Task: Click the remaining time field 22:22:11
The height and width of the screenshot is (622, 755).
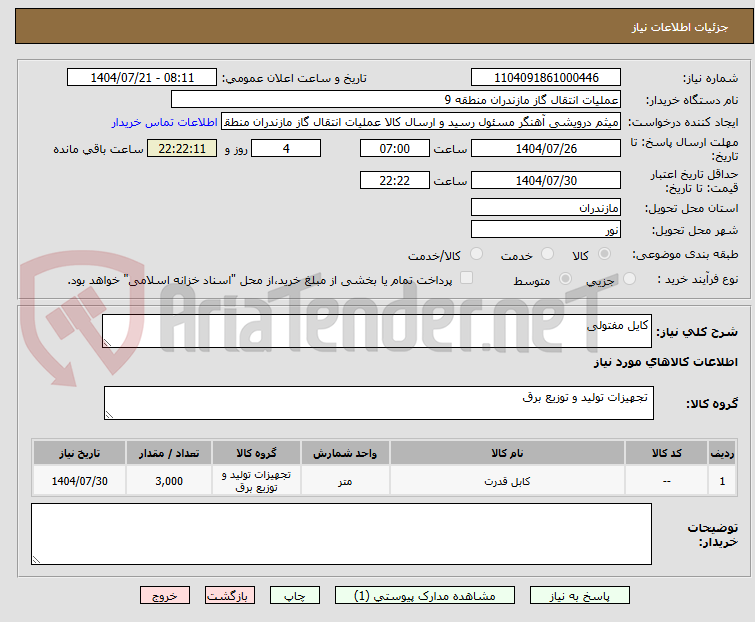Action: pos(182,148)
